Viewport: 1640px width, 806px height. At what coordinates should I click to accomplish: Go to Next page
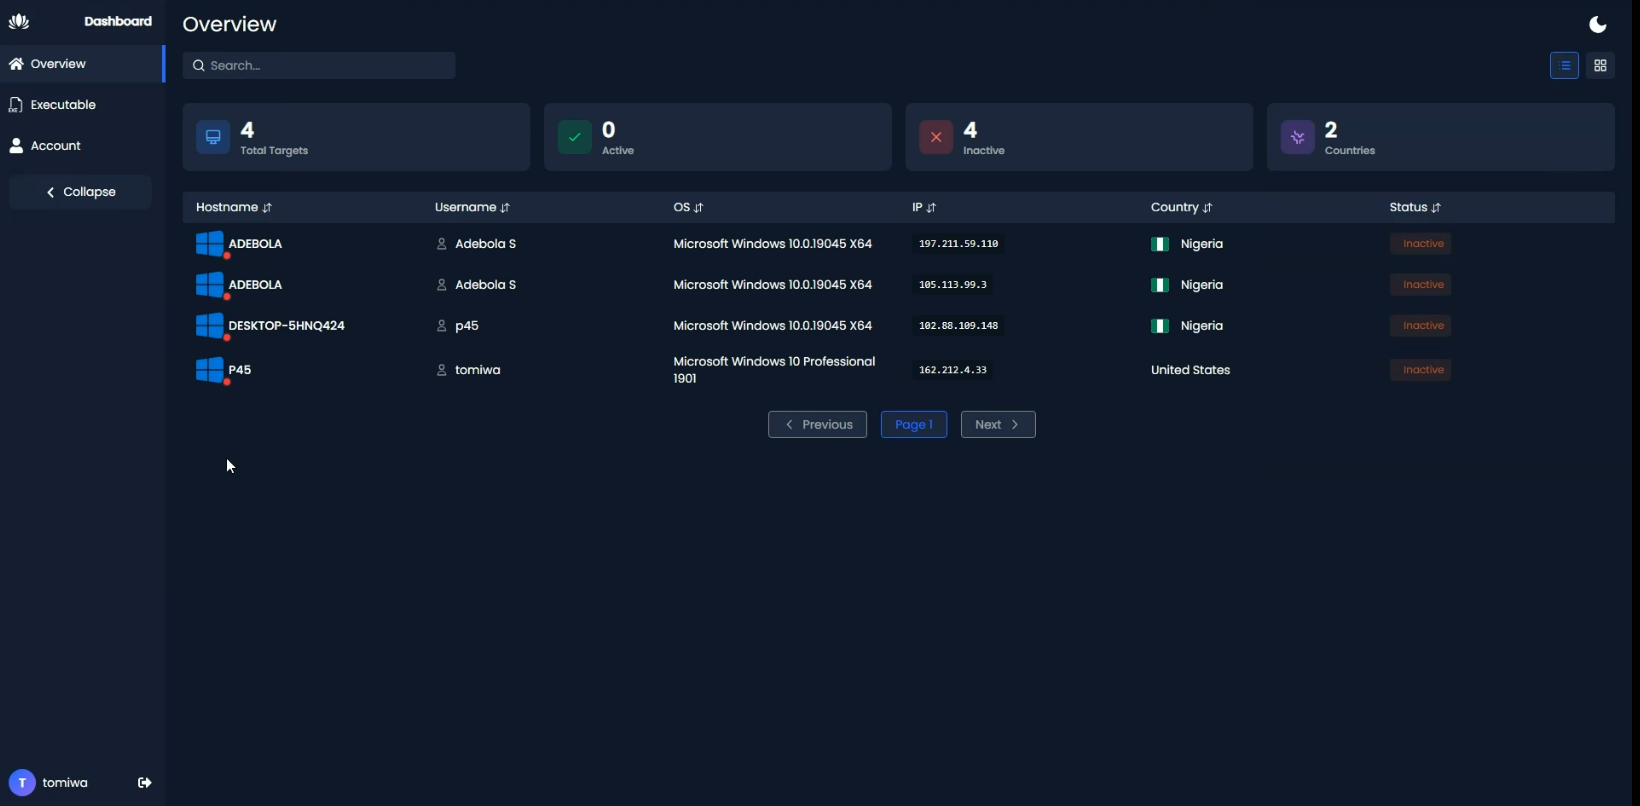tap(998, 425)
